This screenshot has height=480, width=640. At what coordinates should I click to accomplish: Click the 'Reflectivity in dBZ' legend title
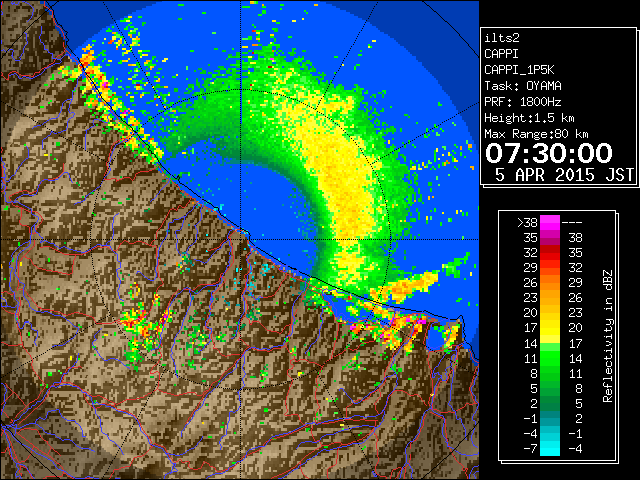pyautogui.click(x=608, y=336)
